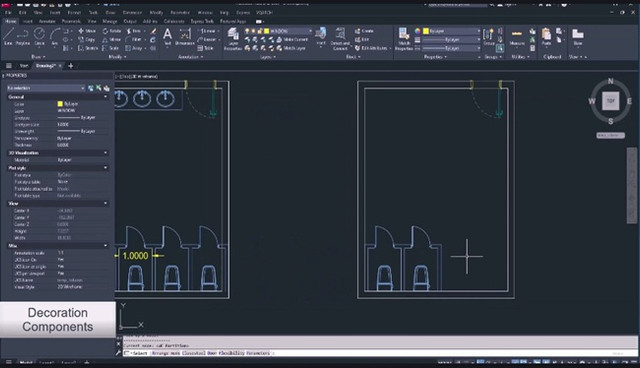Image resolution: width=640 pixels, height=368 pixels.
Task: Click the Leader tool
Action: (x=207, y=40)
